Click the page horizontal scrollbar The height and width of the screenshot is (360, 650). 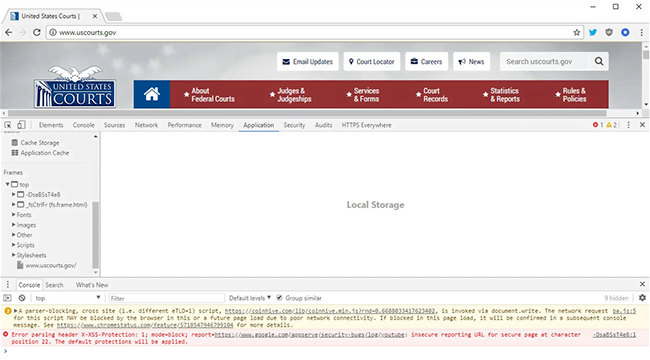(307, 113)
